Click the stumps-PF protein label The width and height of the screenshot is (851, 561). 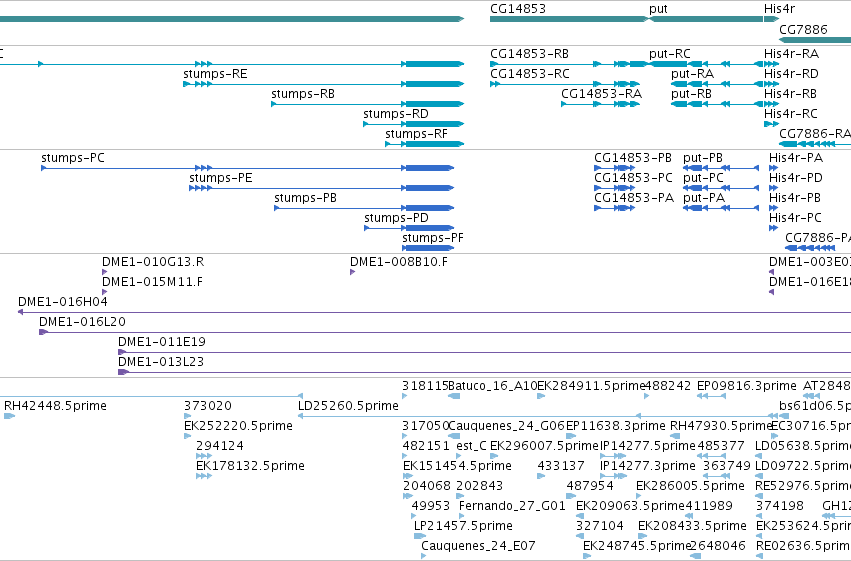click(x=433, y=238)
